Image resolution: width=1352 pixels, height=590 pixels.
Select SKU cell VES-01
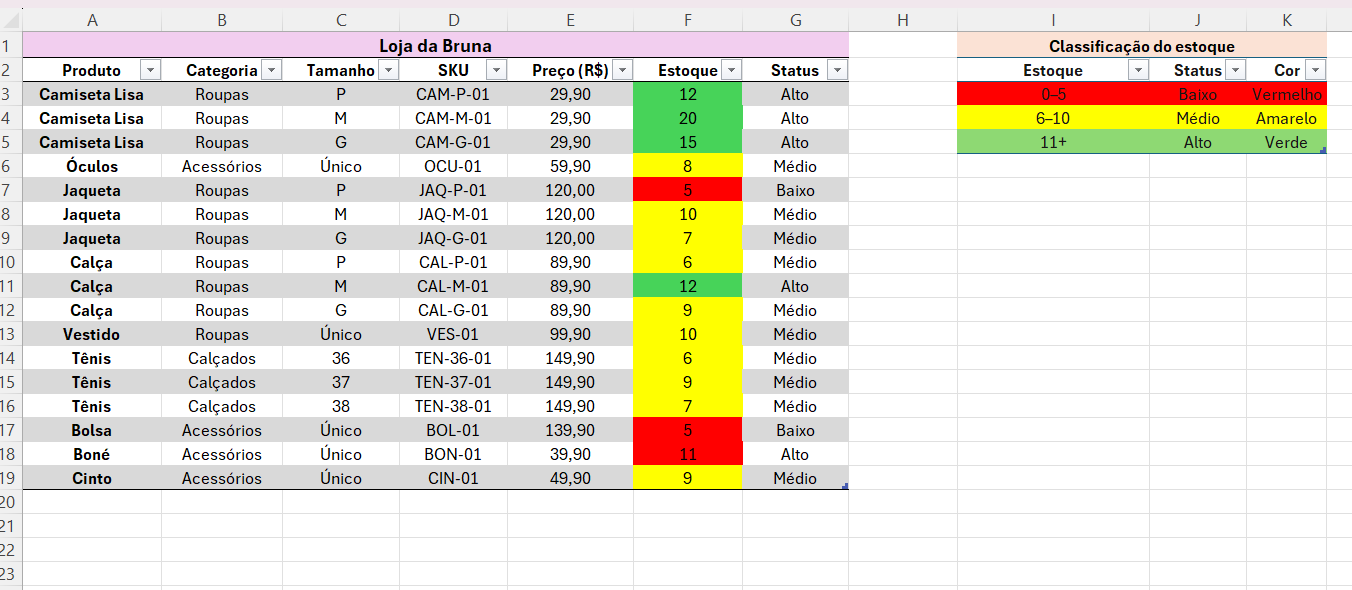(x=454, y=334)
